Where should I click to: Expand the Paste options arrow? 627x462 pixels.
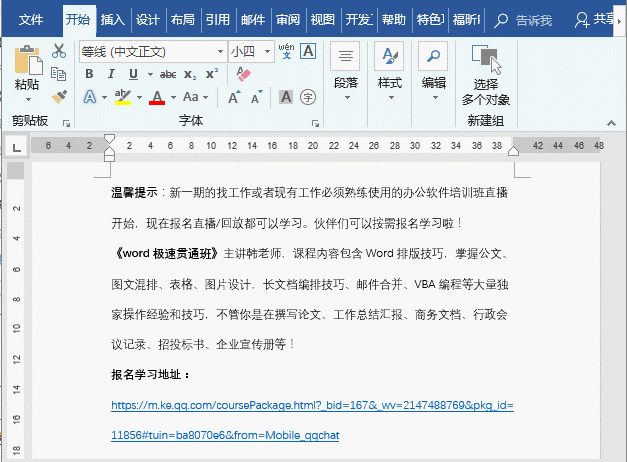click(x=28, y=99)
